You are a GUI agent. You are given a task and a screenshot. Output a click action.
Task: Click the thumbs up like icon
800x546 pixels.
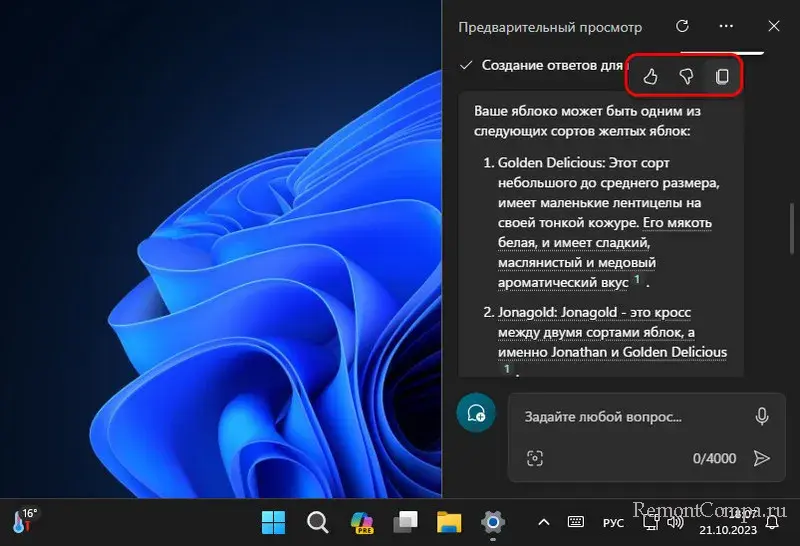650,76
